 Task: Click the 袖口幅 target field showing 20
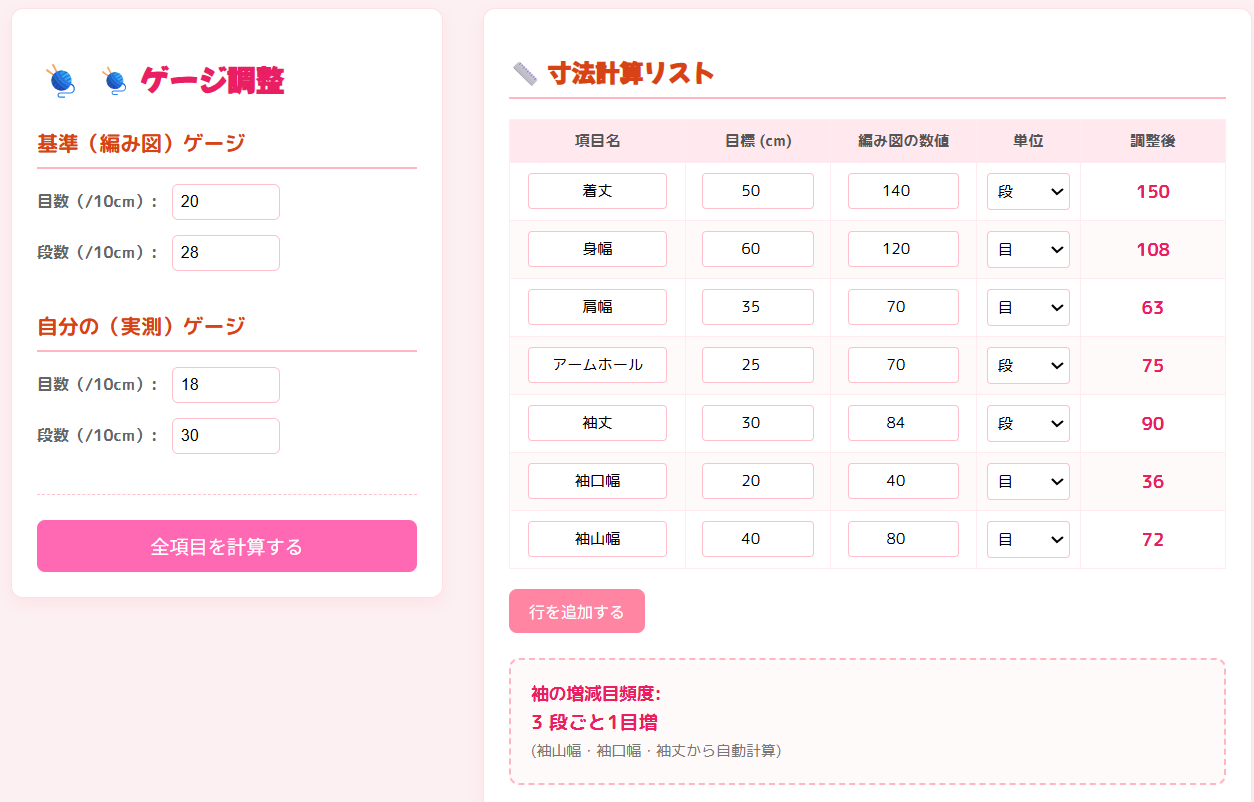[x=757, y=481]
